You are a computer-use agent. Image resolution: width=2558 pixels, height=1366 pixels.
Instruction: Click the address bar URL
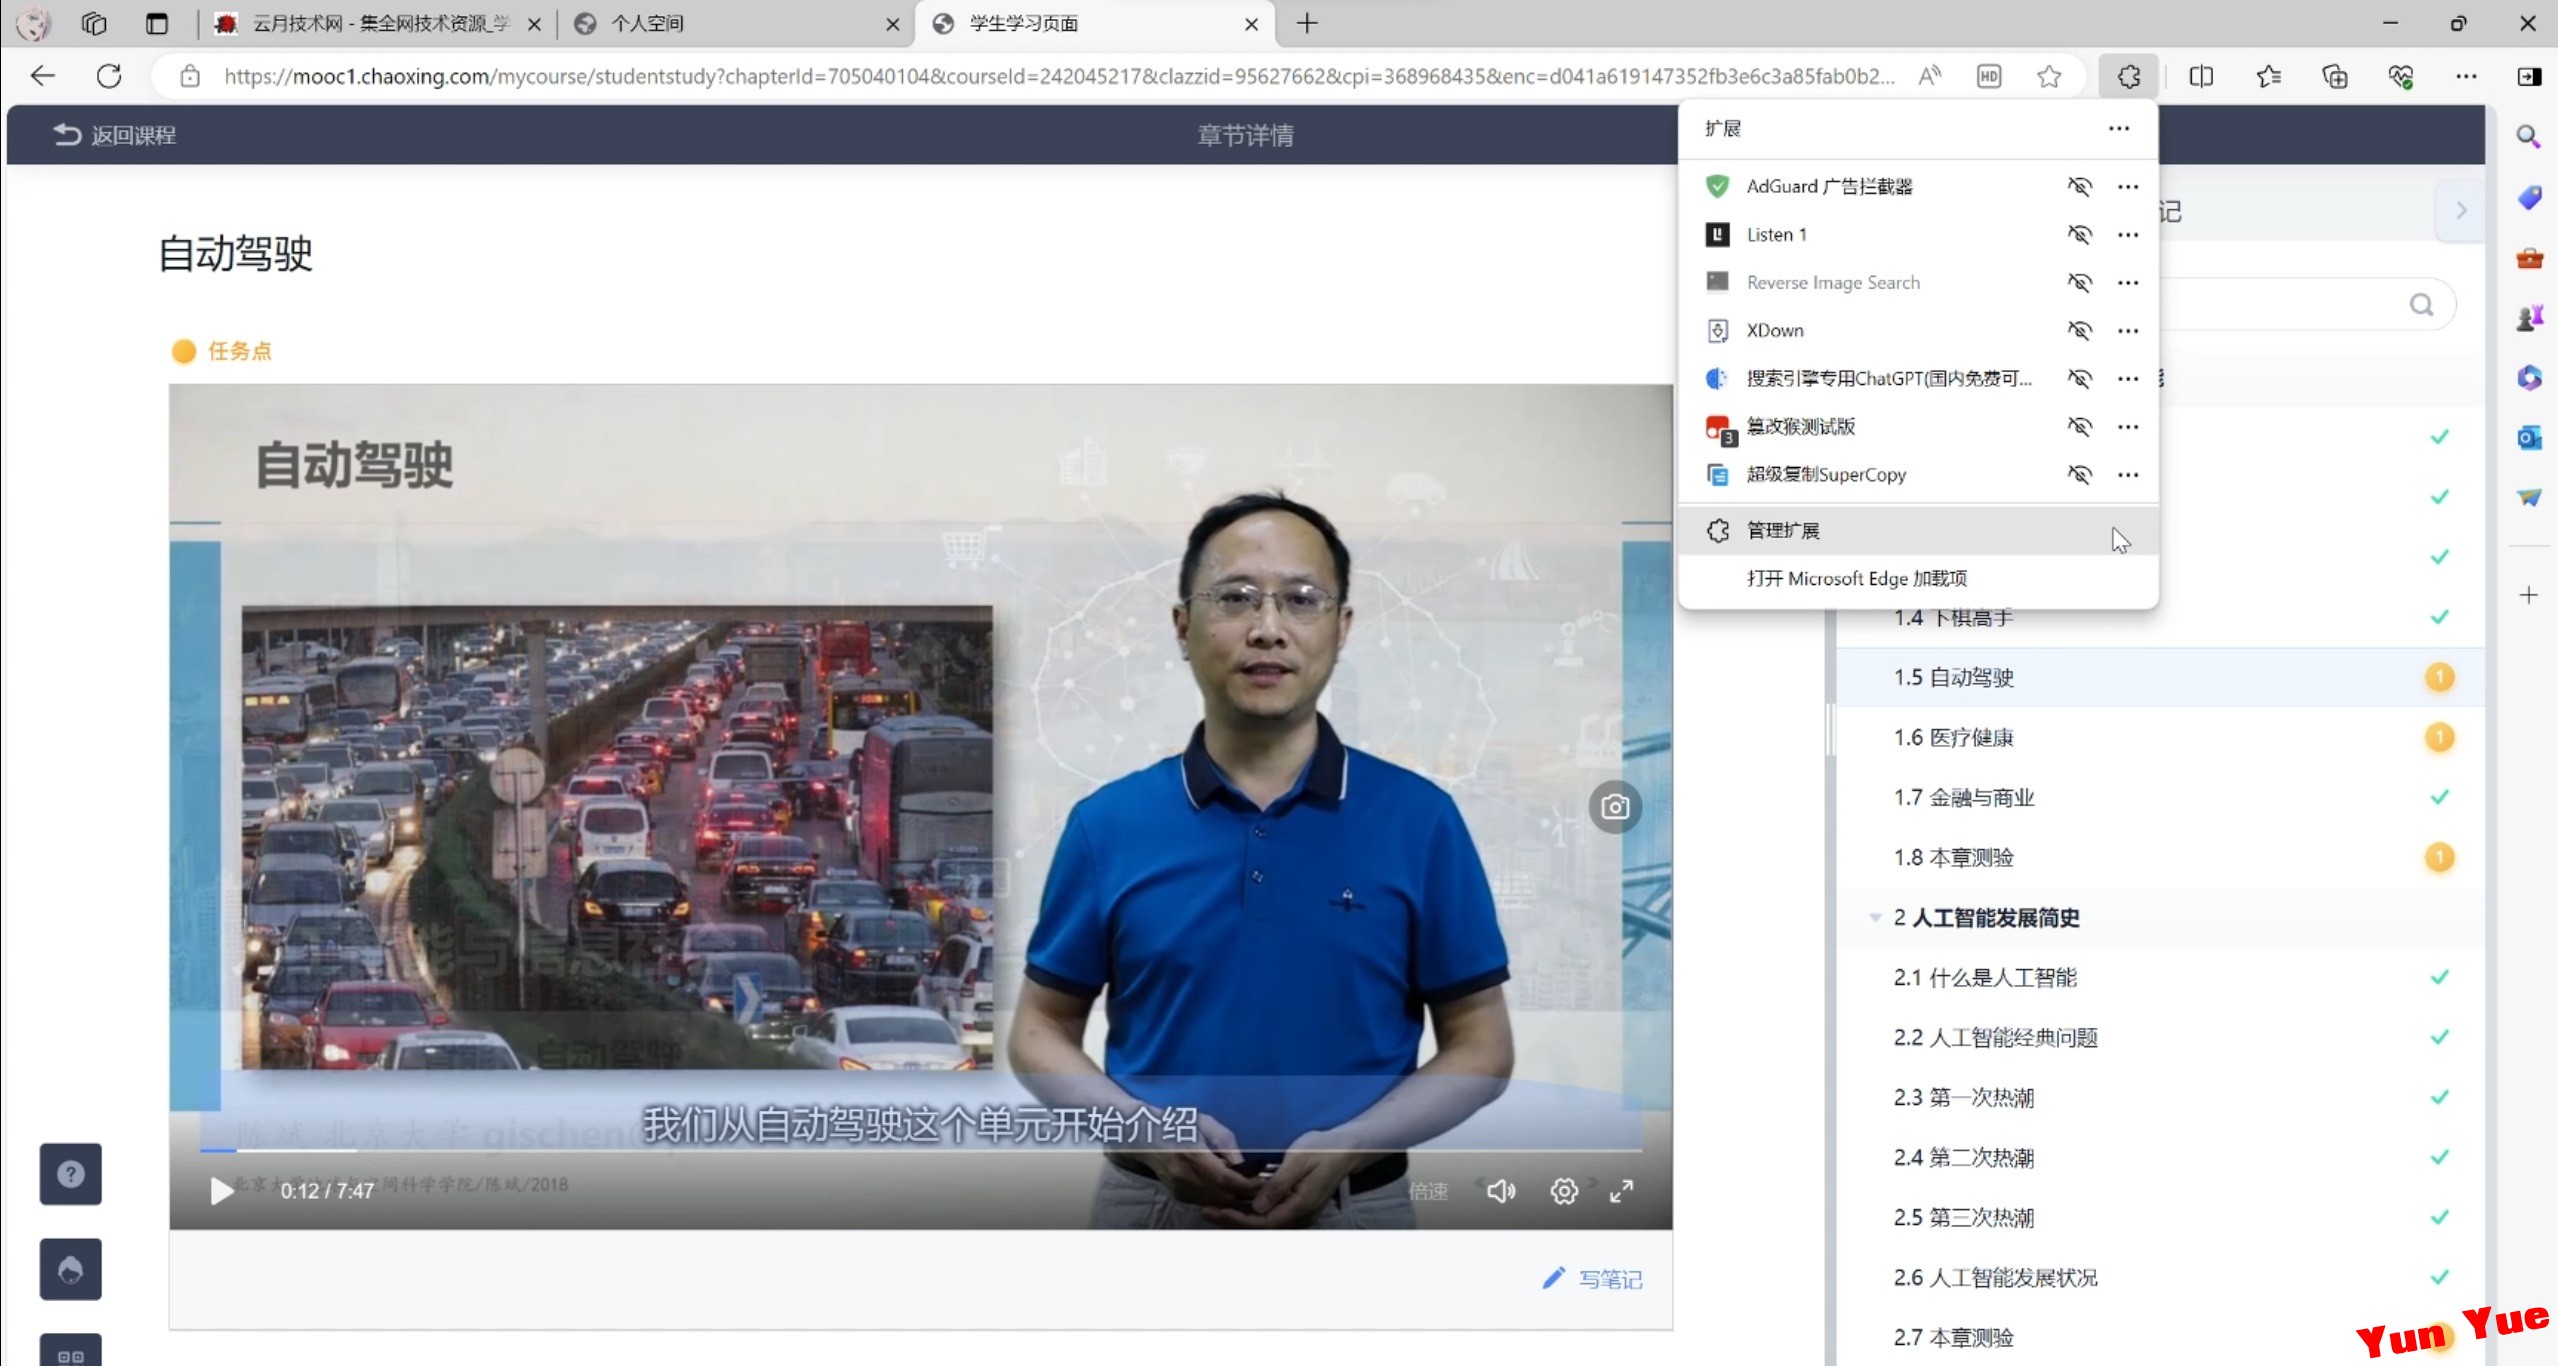(1058, 76)
